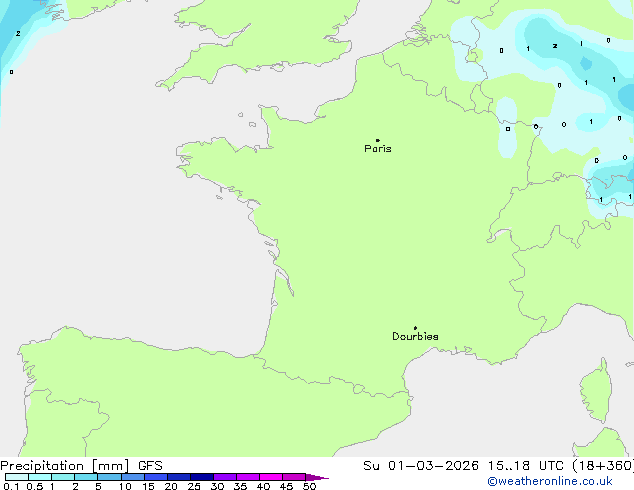Click the Precipitation [mm] GFS title
The image size is (634, 490).
(x=81, y=466)
